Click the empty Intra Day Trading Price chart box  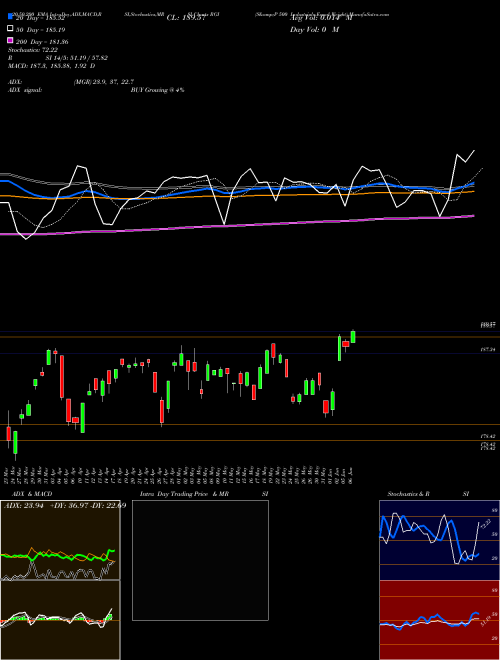tap(200, 560)
